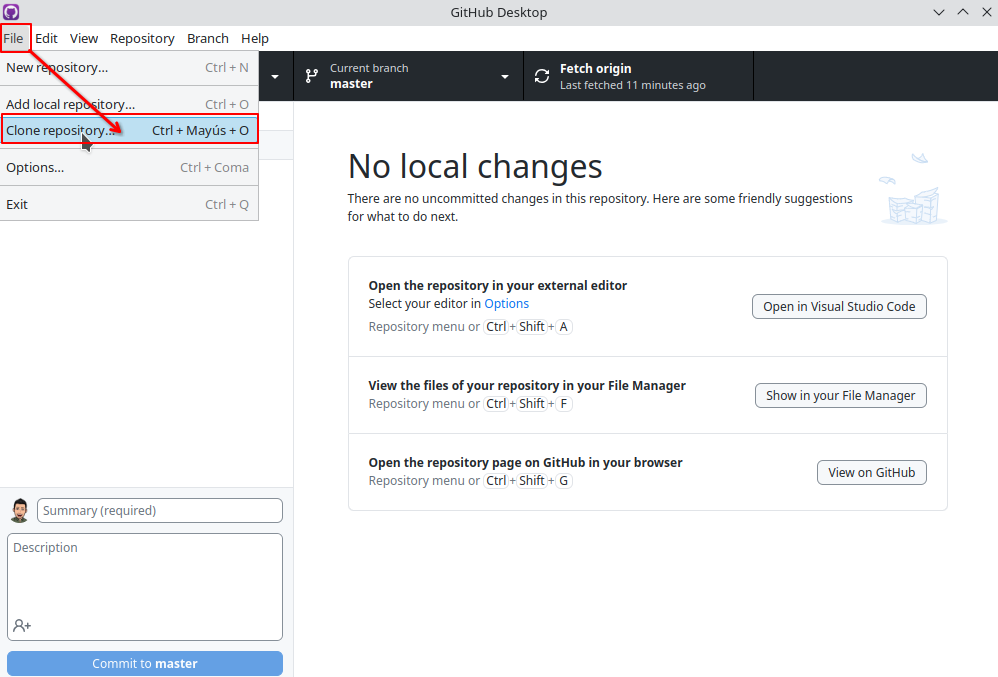Open the changes panel dropdown arrow

[274, 75]
